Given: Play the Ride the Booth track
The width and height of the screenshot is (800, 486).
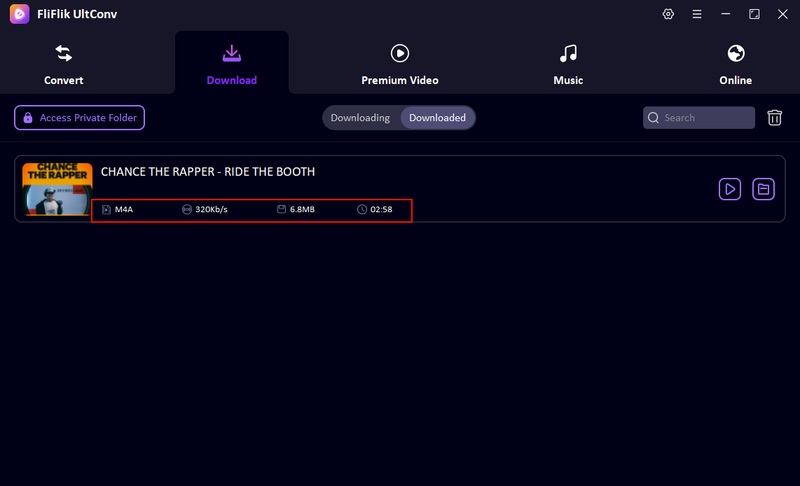Looking at the screenshot, I should pyautogui.click(x=730, y=189).
